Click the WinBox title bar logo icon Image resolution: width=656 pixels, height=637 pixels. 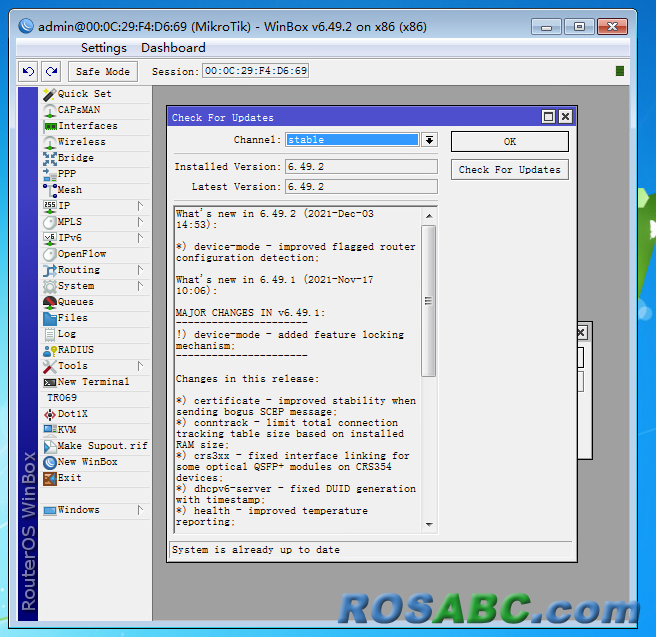click(x=26, y=26)
